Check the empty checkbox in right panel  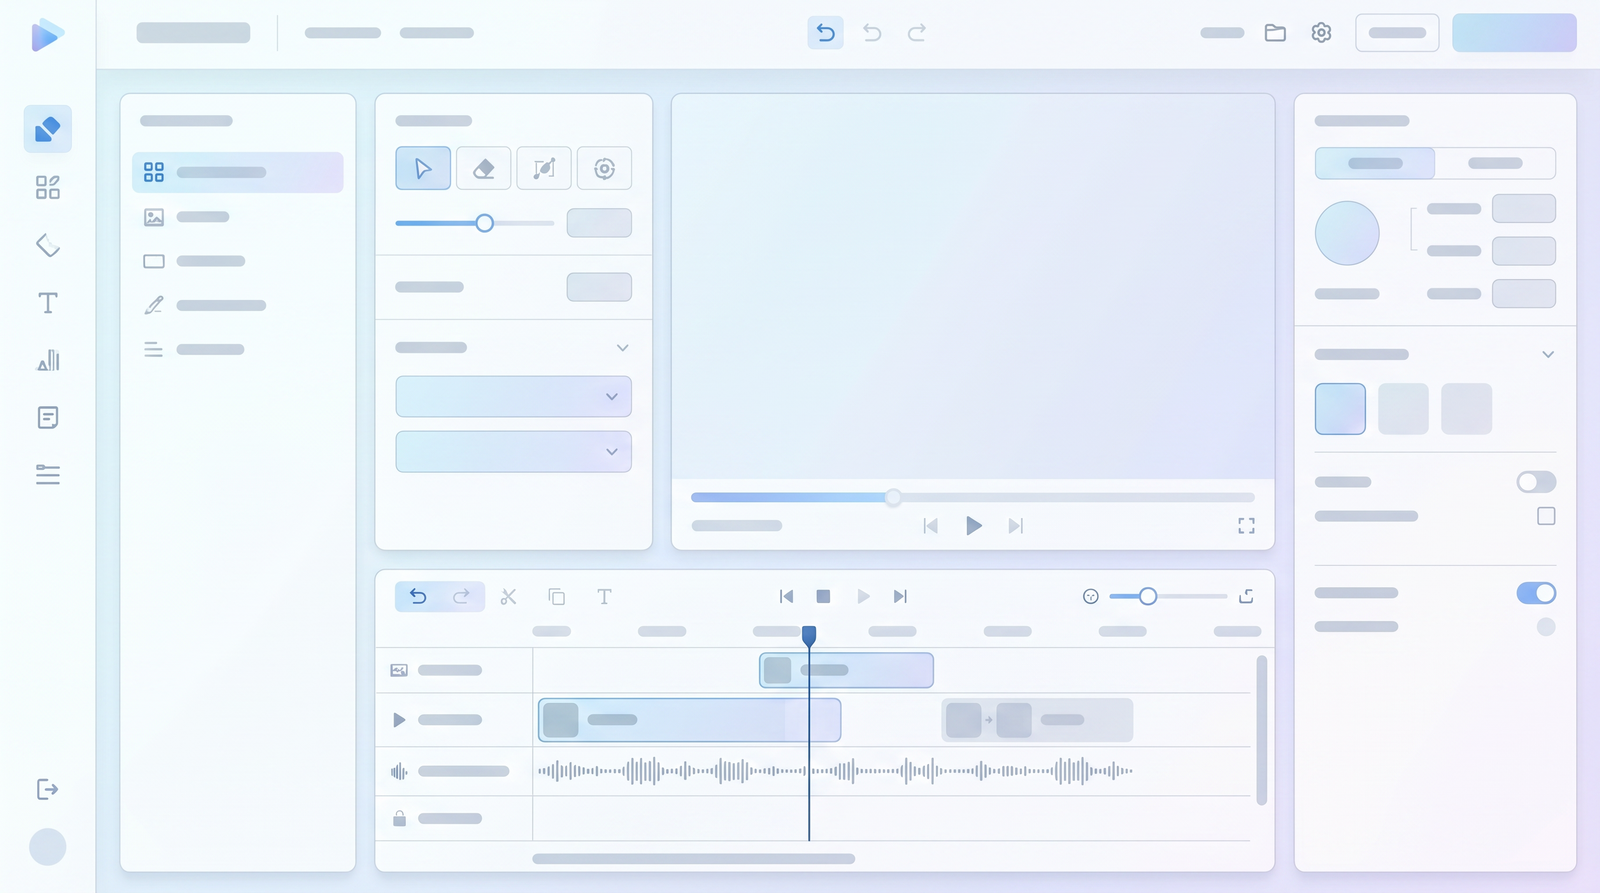[x=1546, y=516]
